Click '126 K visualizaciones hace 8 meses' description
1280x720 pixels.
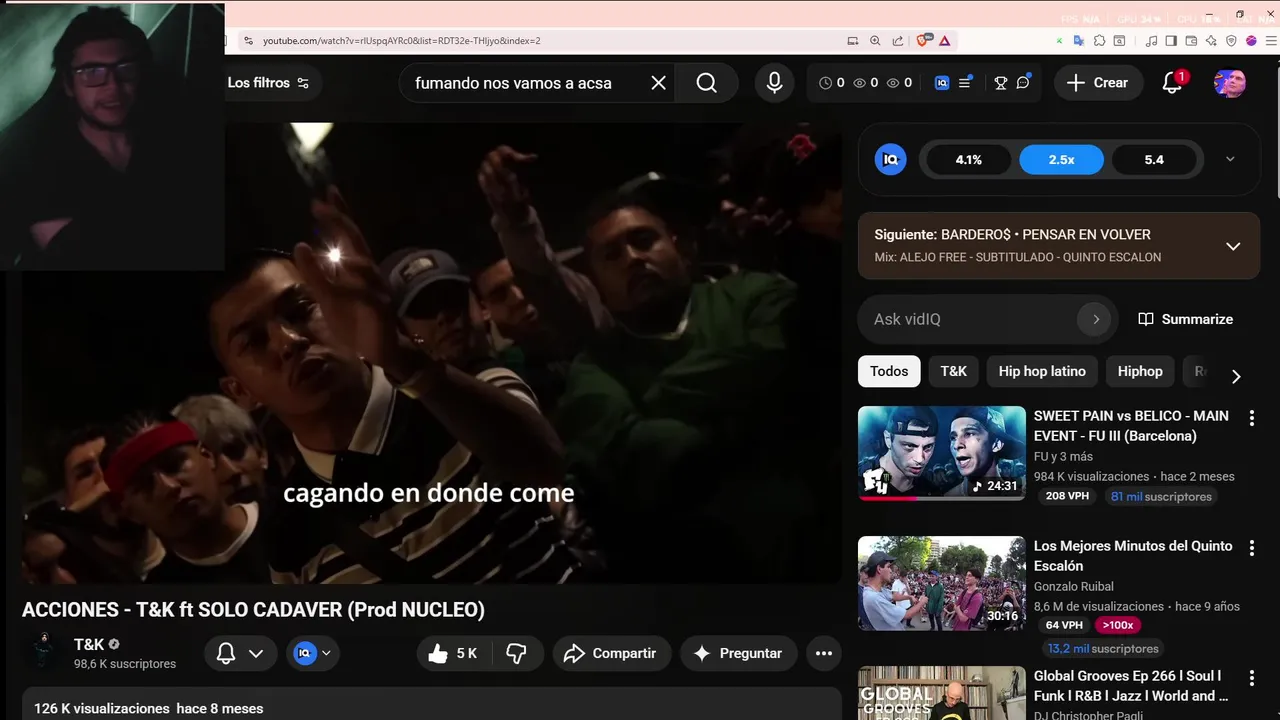click(x=149, y=708)
